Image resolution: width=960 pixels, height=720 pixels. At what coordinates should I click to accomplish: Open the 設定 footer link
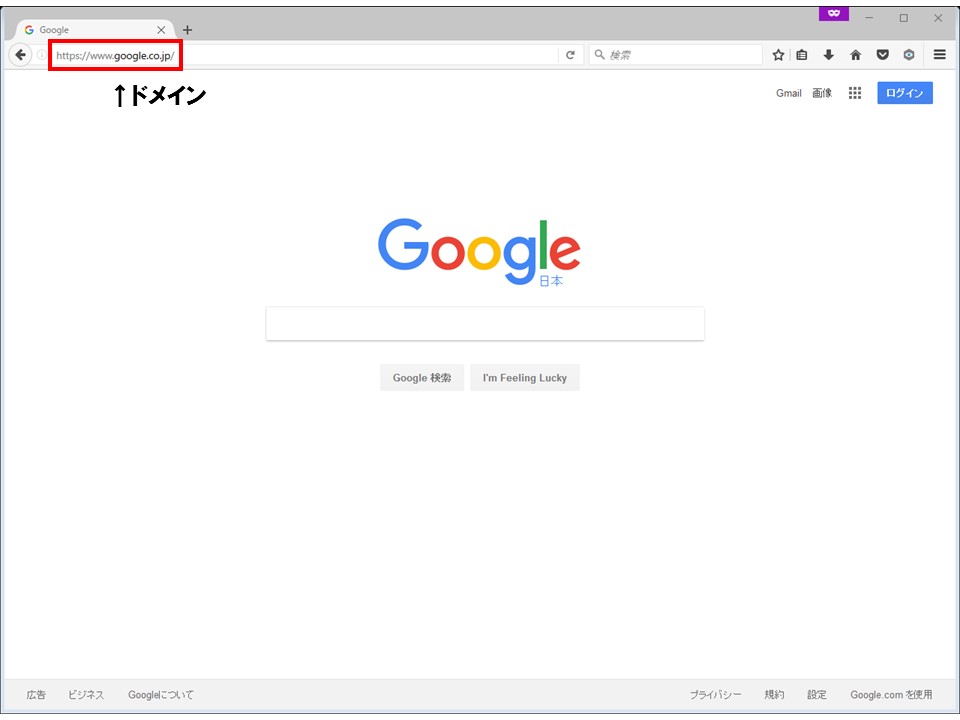817,695
